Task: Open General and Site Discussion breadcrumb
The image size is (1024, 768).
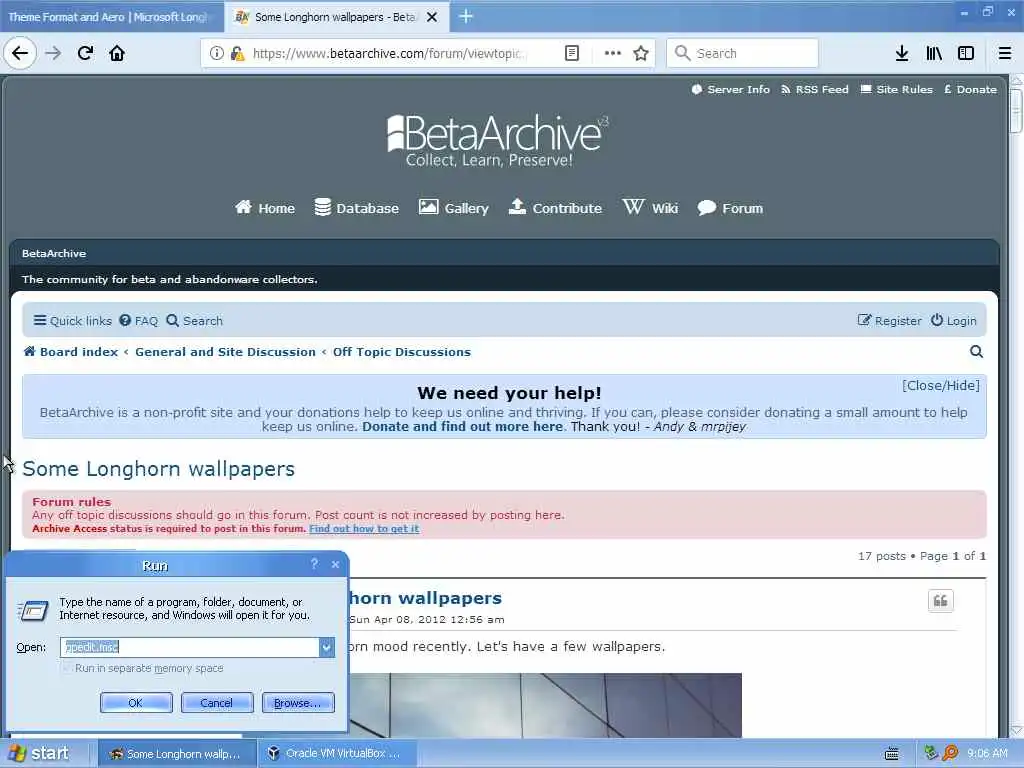Action: [x=225, y=352]
